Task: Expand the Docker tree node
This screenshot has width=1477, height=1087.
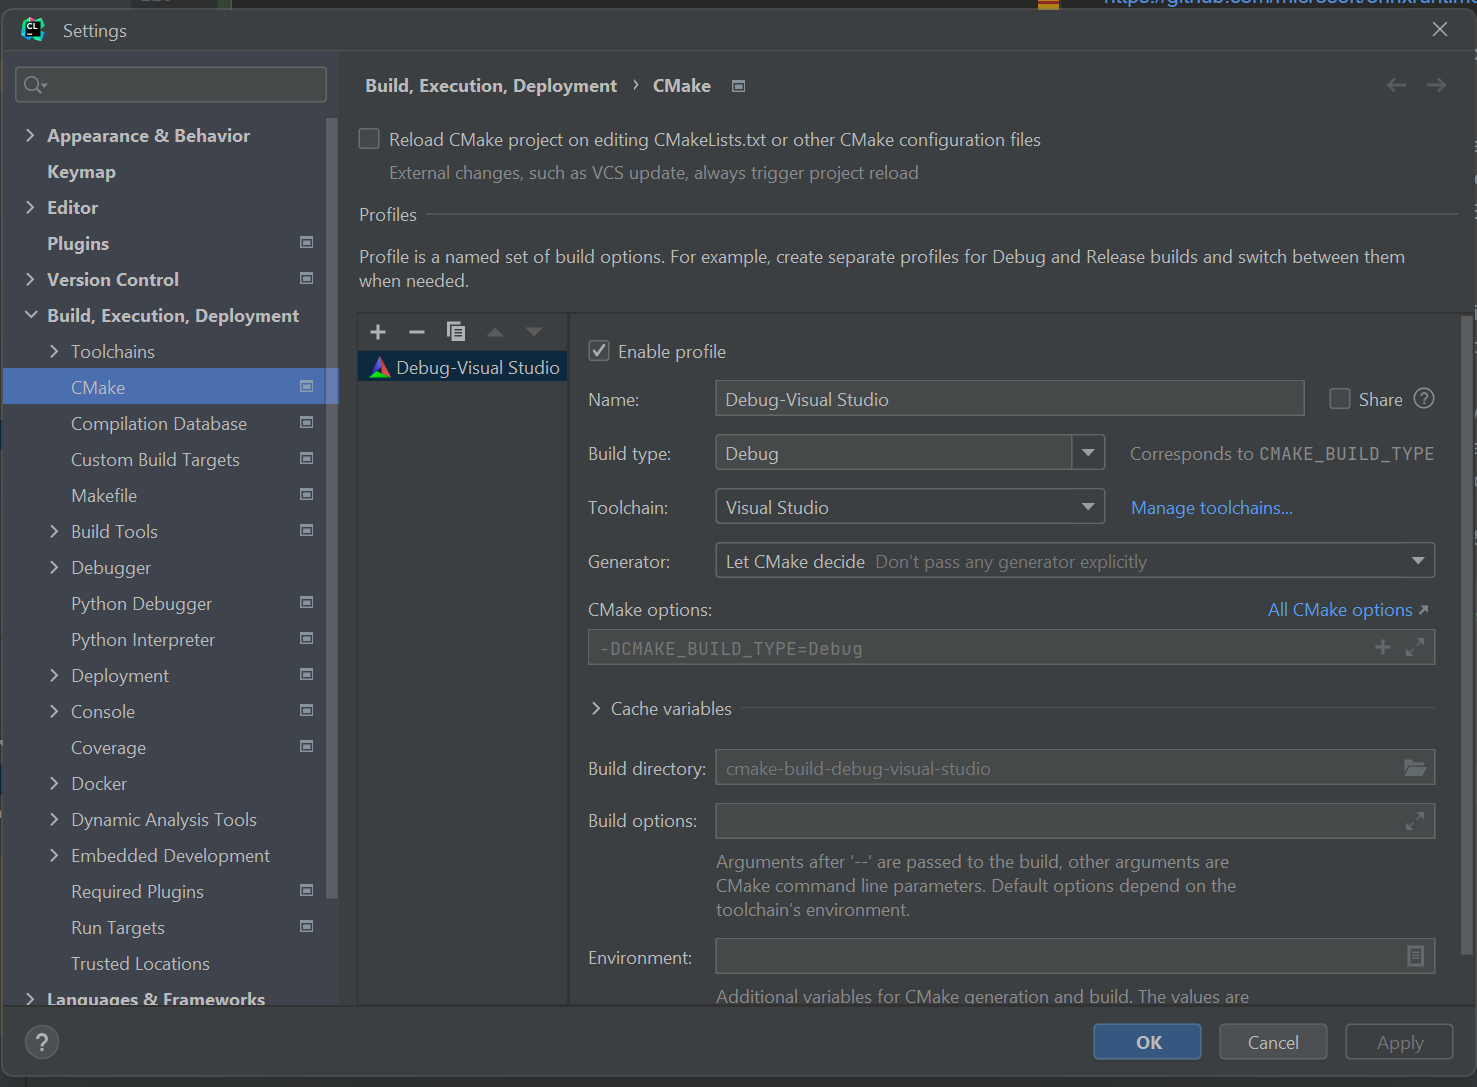Action: tap(54, 783)
